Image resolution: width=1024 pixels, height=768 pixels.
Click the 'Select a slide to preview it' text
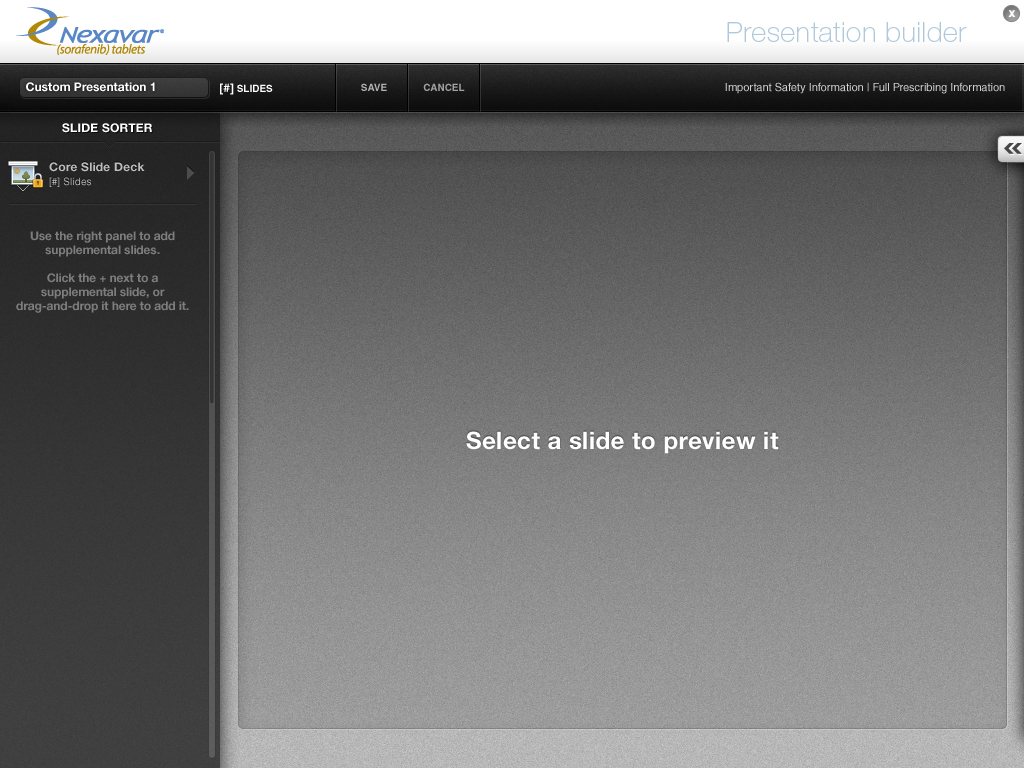coord(622,441)
